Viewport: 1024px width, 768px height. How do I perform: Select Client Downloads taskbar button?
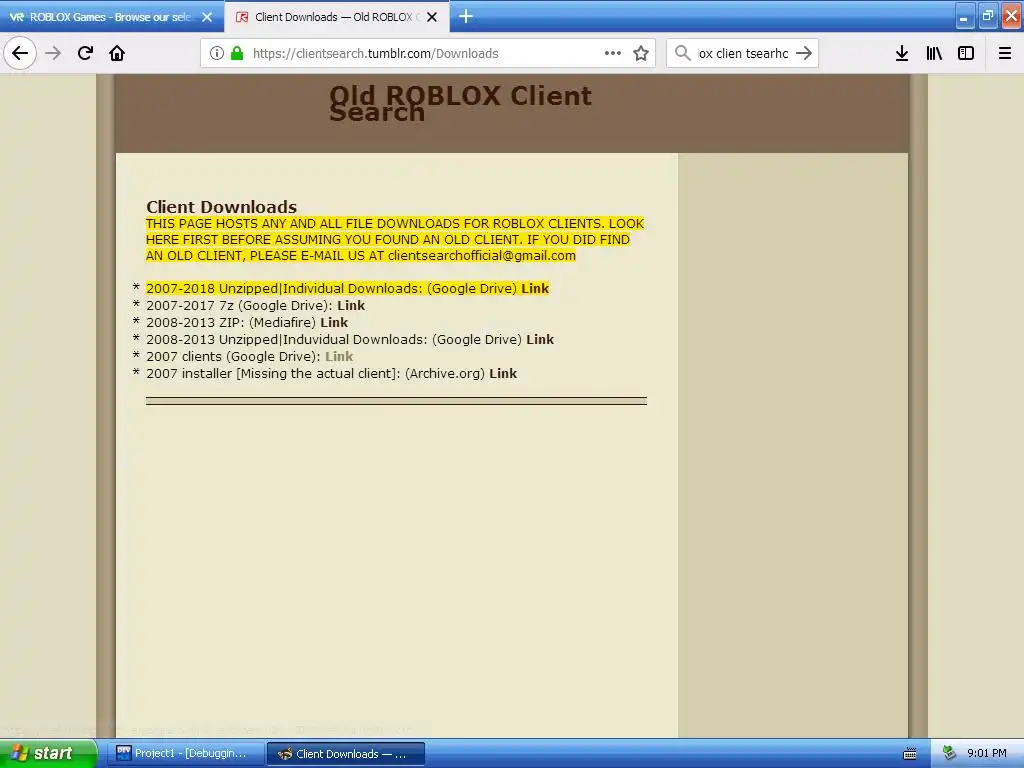click(x=346, y=754)
